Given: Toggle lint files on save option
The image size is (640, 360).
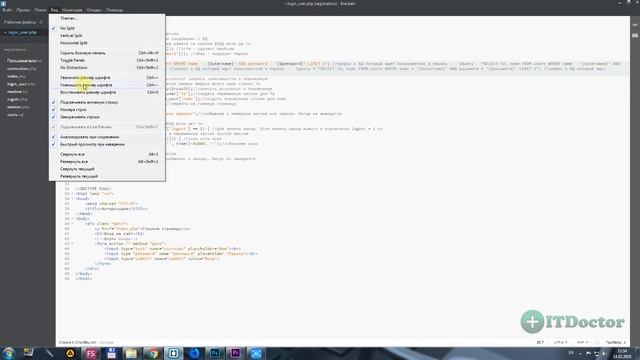Looking at the screenshot, I should pyautogui.click(x=107, y=137).
